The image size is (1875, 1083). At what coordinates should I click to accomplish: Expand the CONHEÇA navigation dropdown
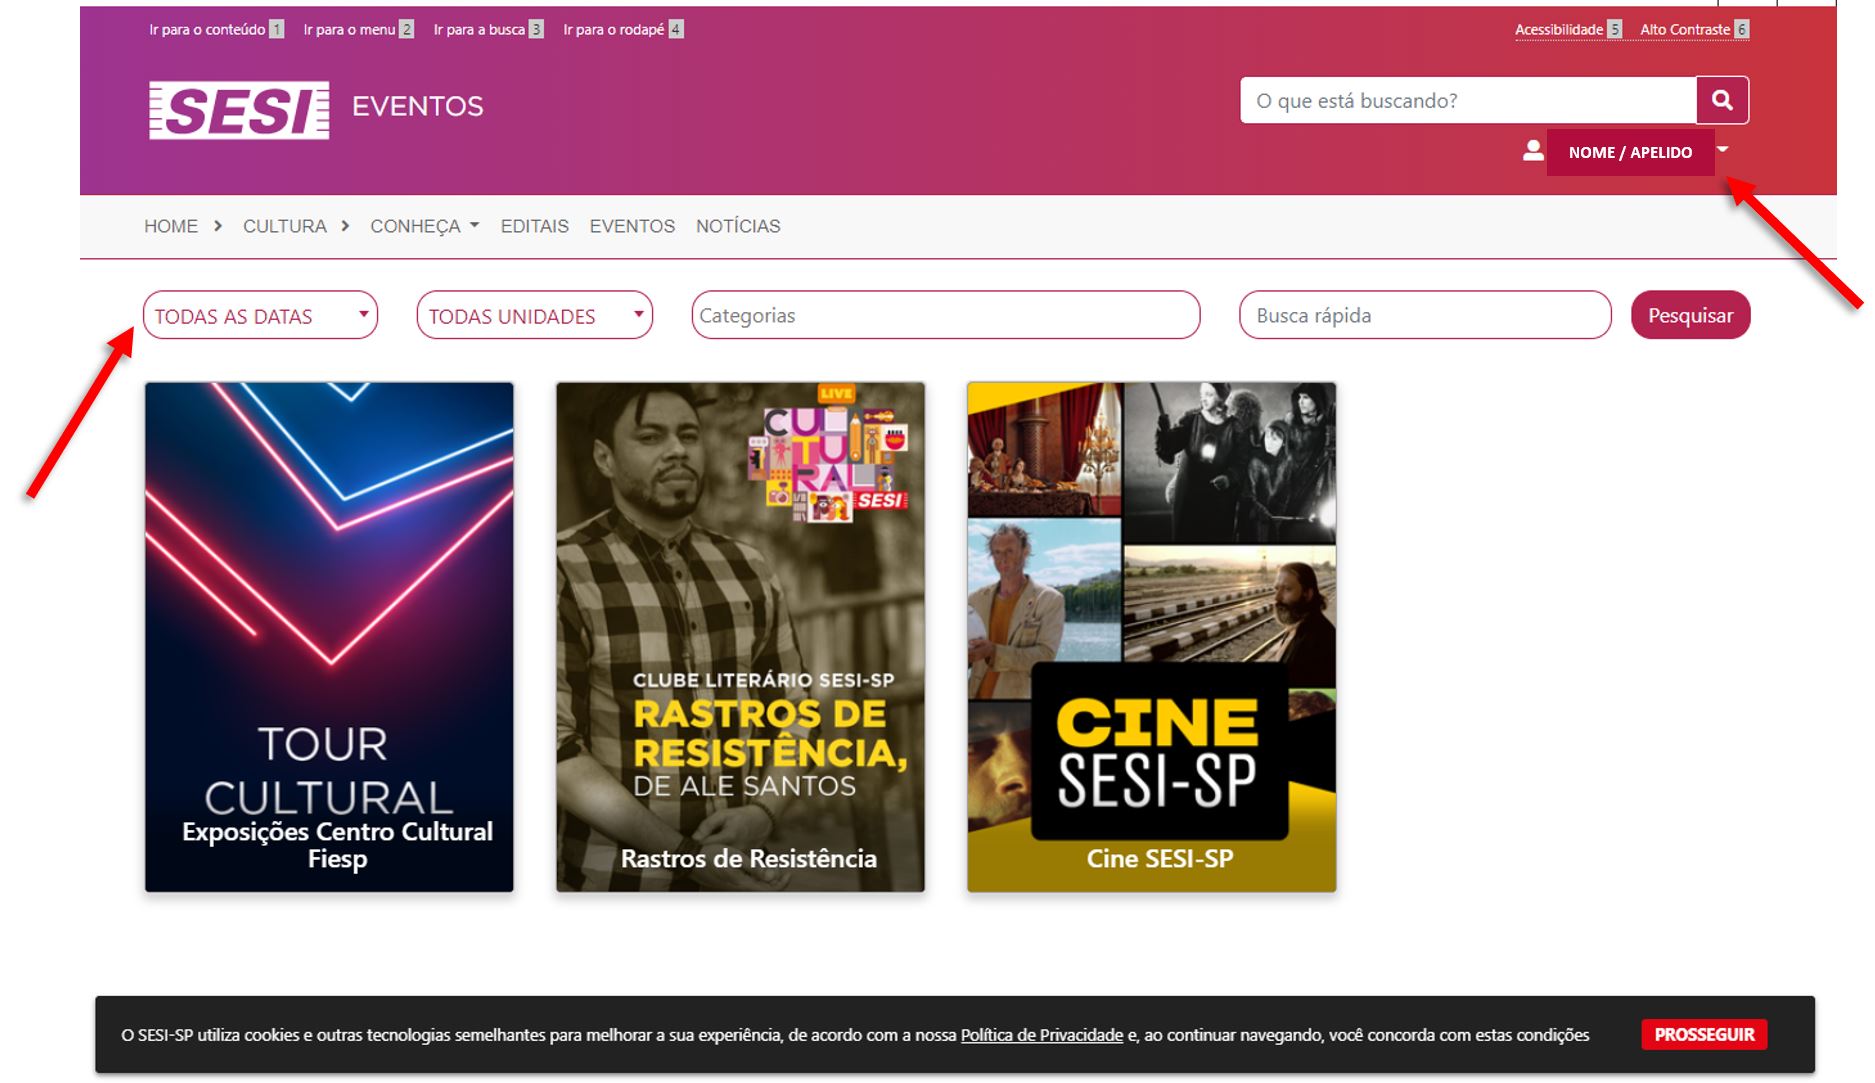click(423, 226)
